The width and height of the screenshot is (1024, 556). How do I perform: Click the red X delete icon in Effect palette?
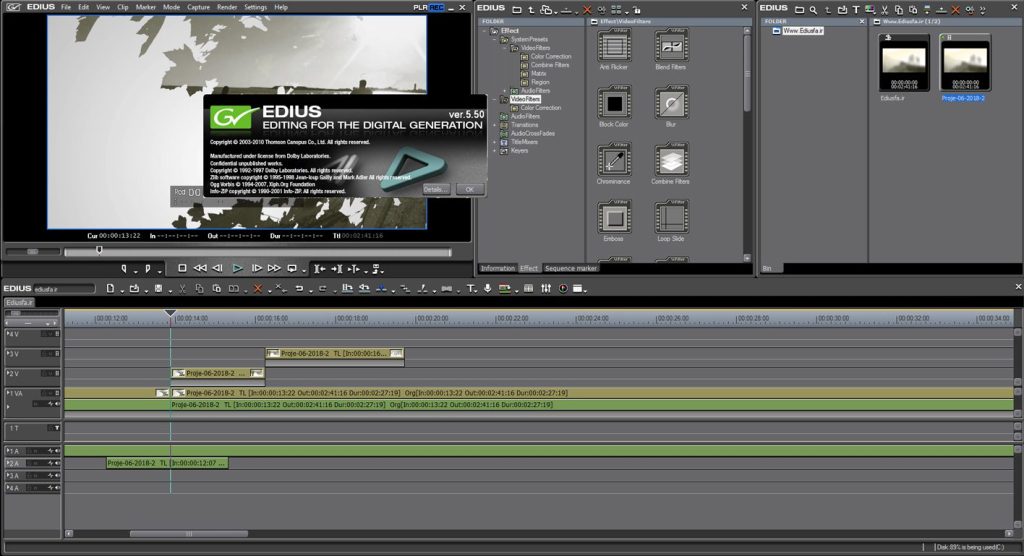(x=587, y=9)
